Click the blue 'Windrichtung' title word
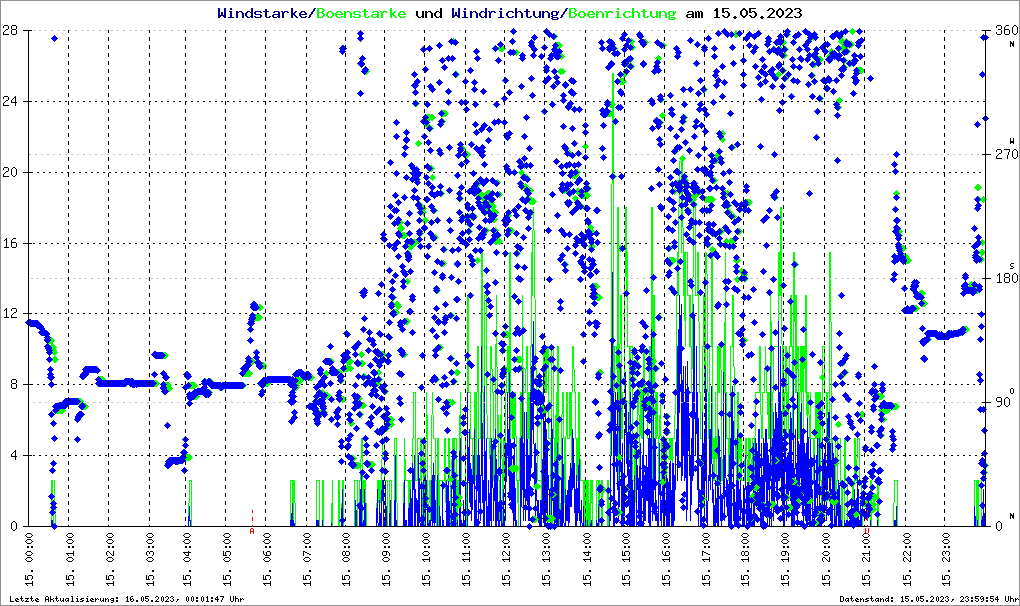Screen dimensions: 1020x606 coord(504,13)
